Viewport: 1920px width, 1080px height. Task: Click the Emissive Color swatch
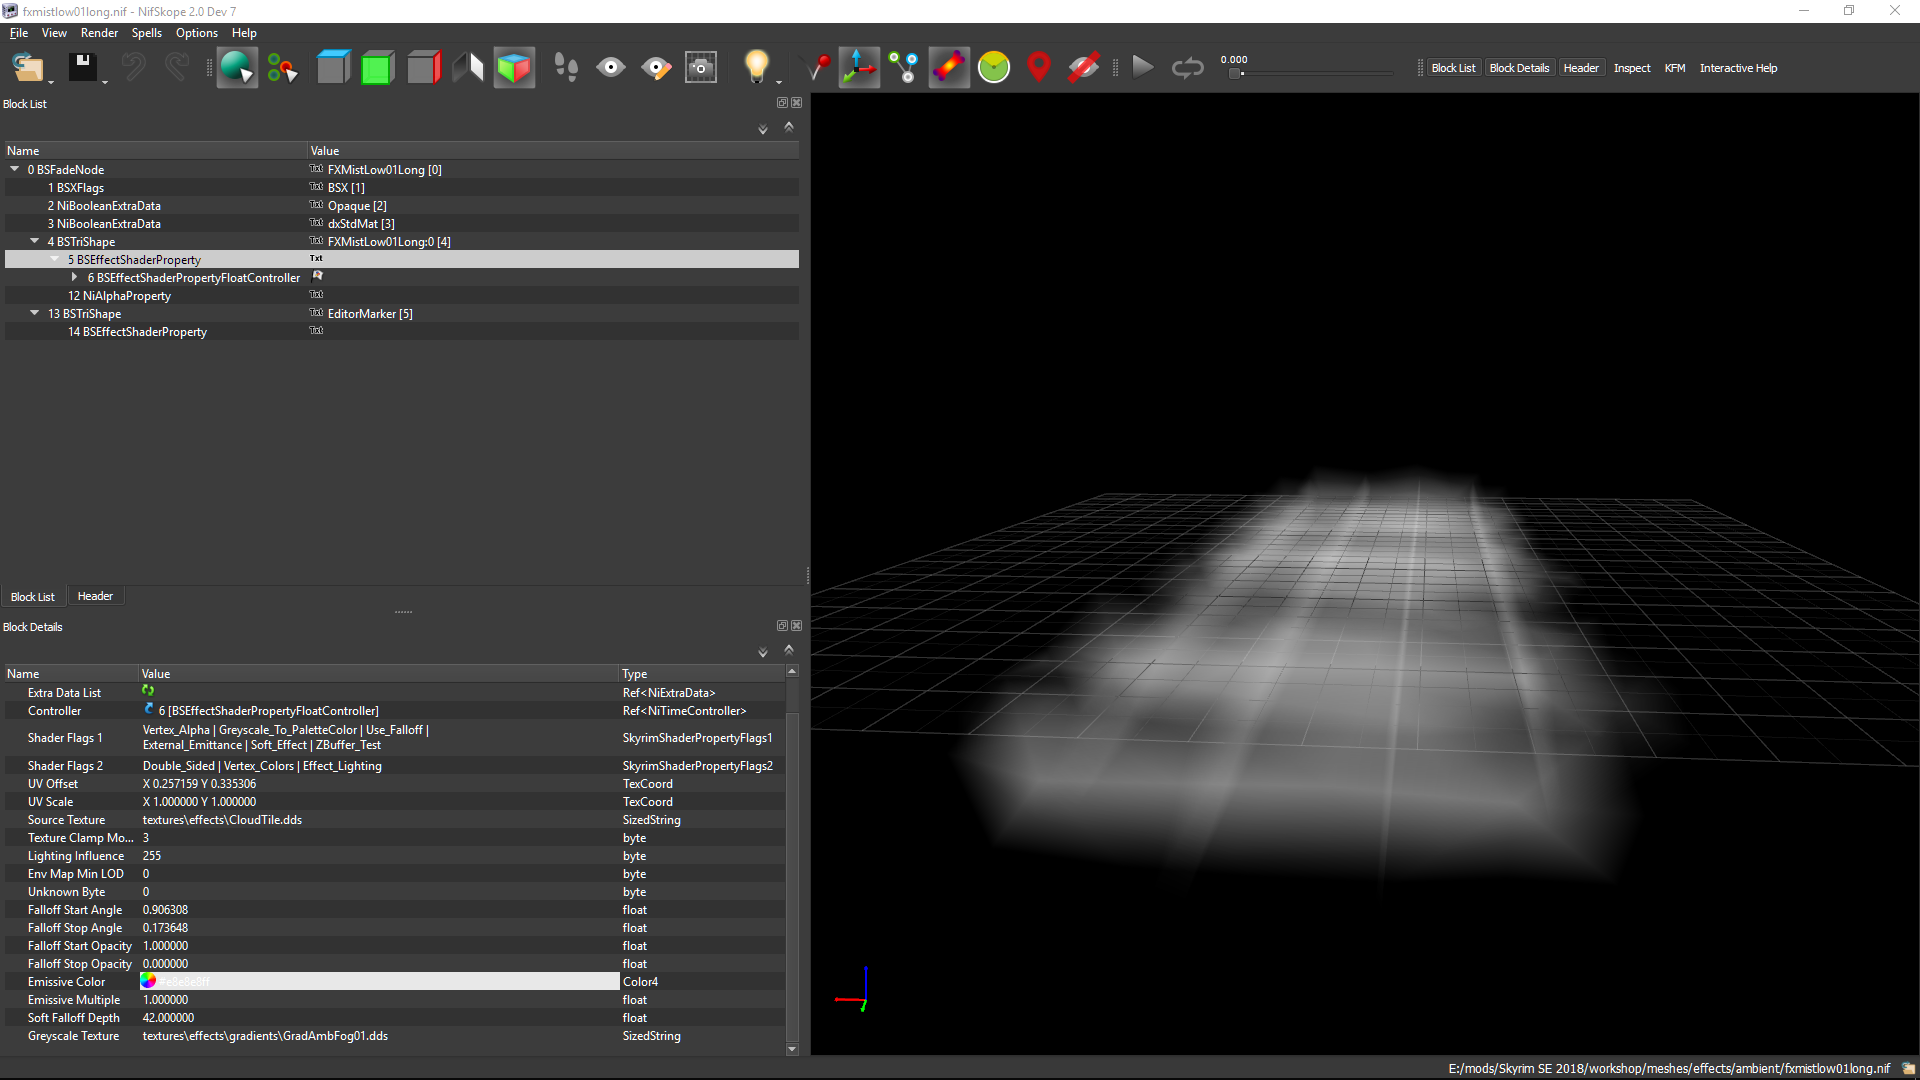148,981
